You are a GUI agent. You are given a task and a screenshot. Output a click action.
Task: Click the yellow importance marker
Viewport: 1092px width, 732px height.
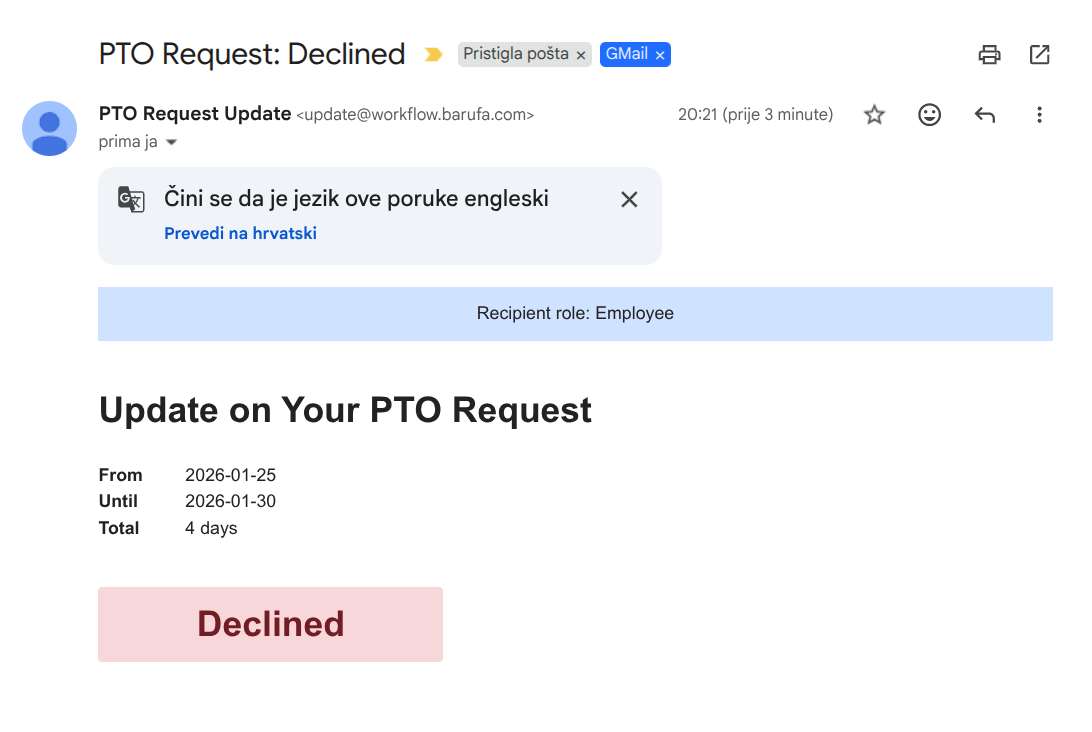coord(433,55)
